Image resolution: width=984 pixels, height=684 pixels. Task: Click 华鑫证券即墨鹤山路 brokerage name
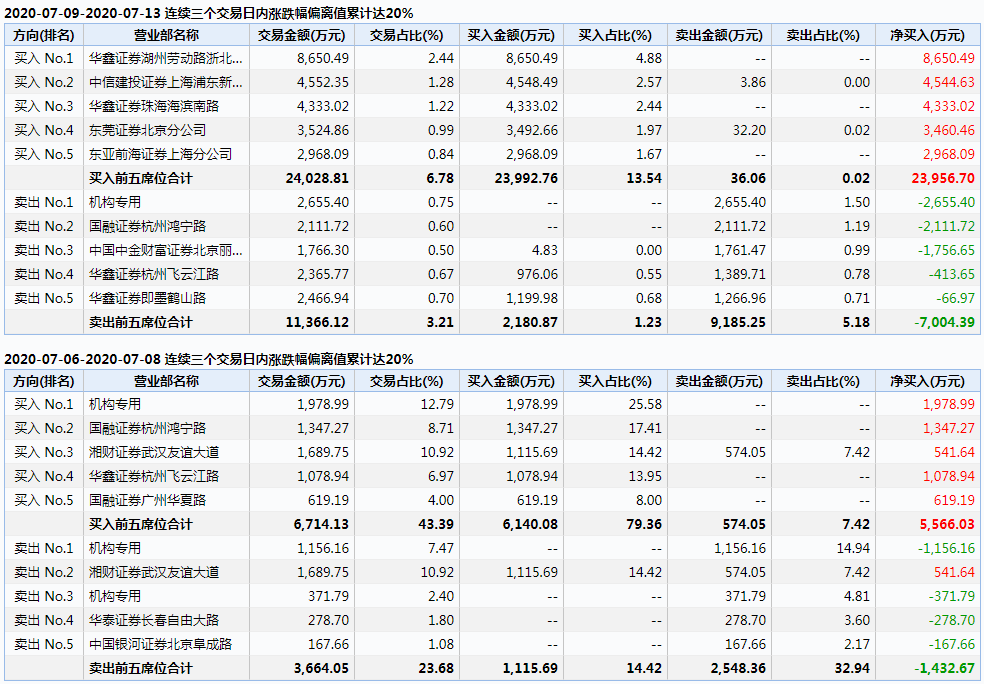(153, 298)
